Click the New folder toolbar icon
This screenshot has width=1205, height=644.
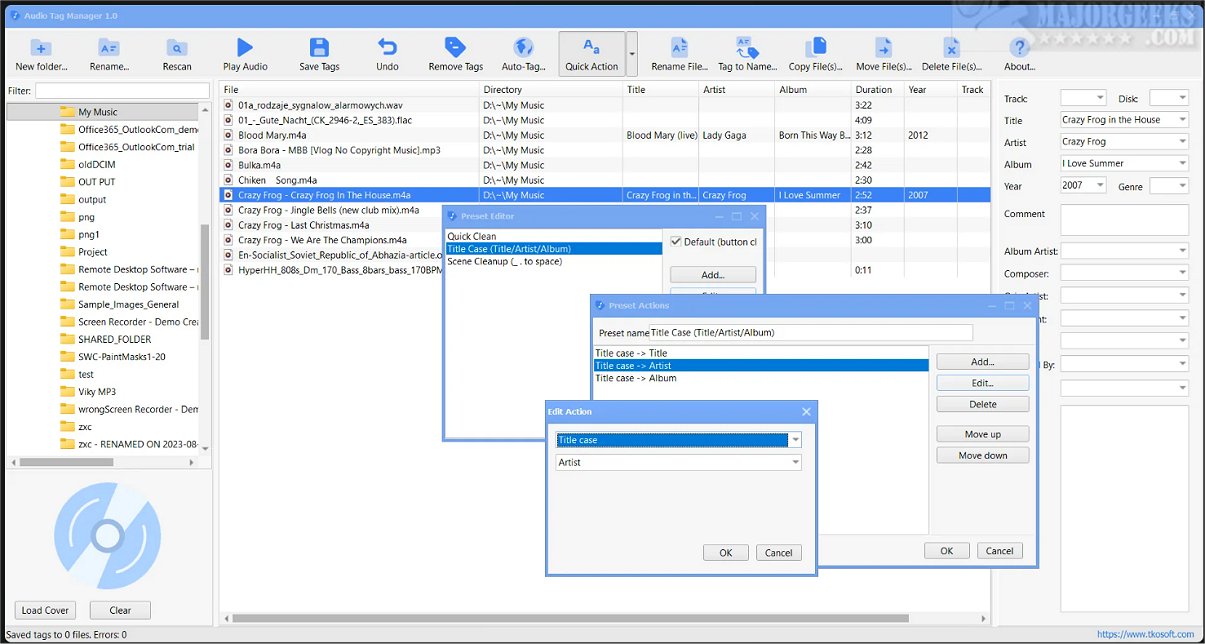(41, 47)
